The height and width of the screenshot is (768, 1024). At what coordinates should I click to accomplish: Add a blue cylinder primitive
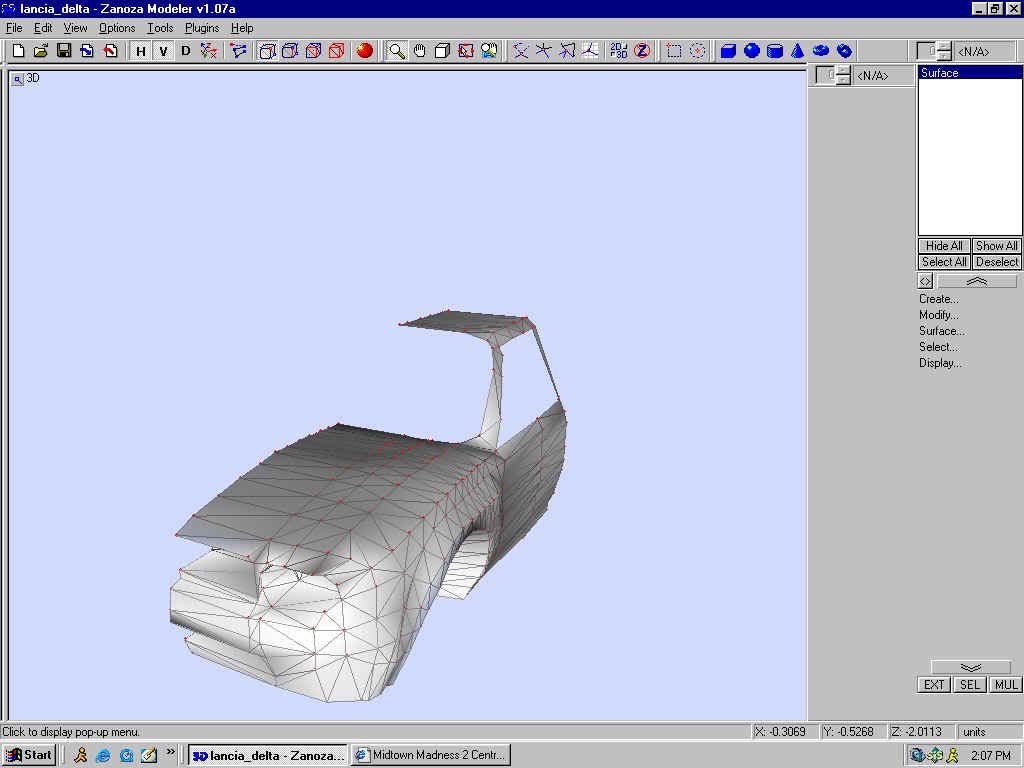774,51
